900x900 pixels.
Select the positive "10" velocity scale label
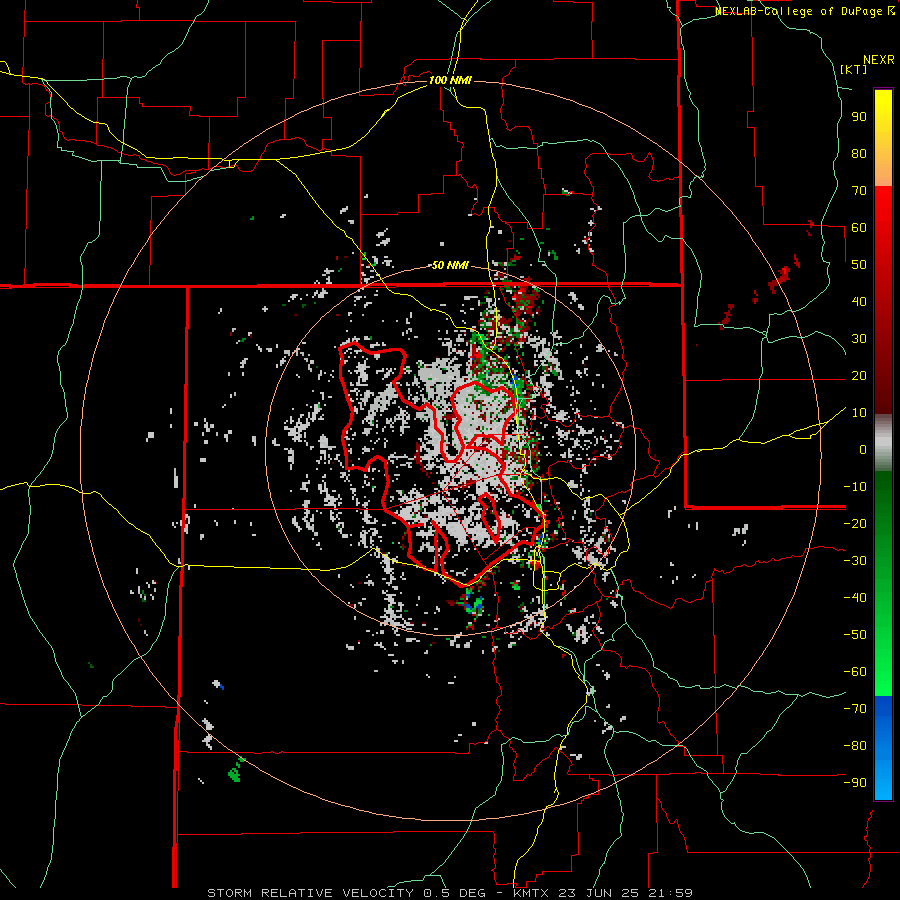[x=859, y=413]
